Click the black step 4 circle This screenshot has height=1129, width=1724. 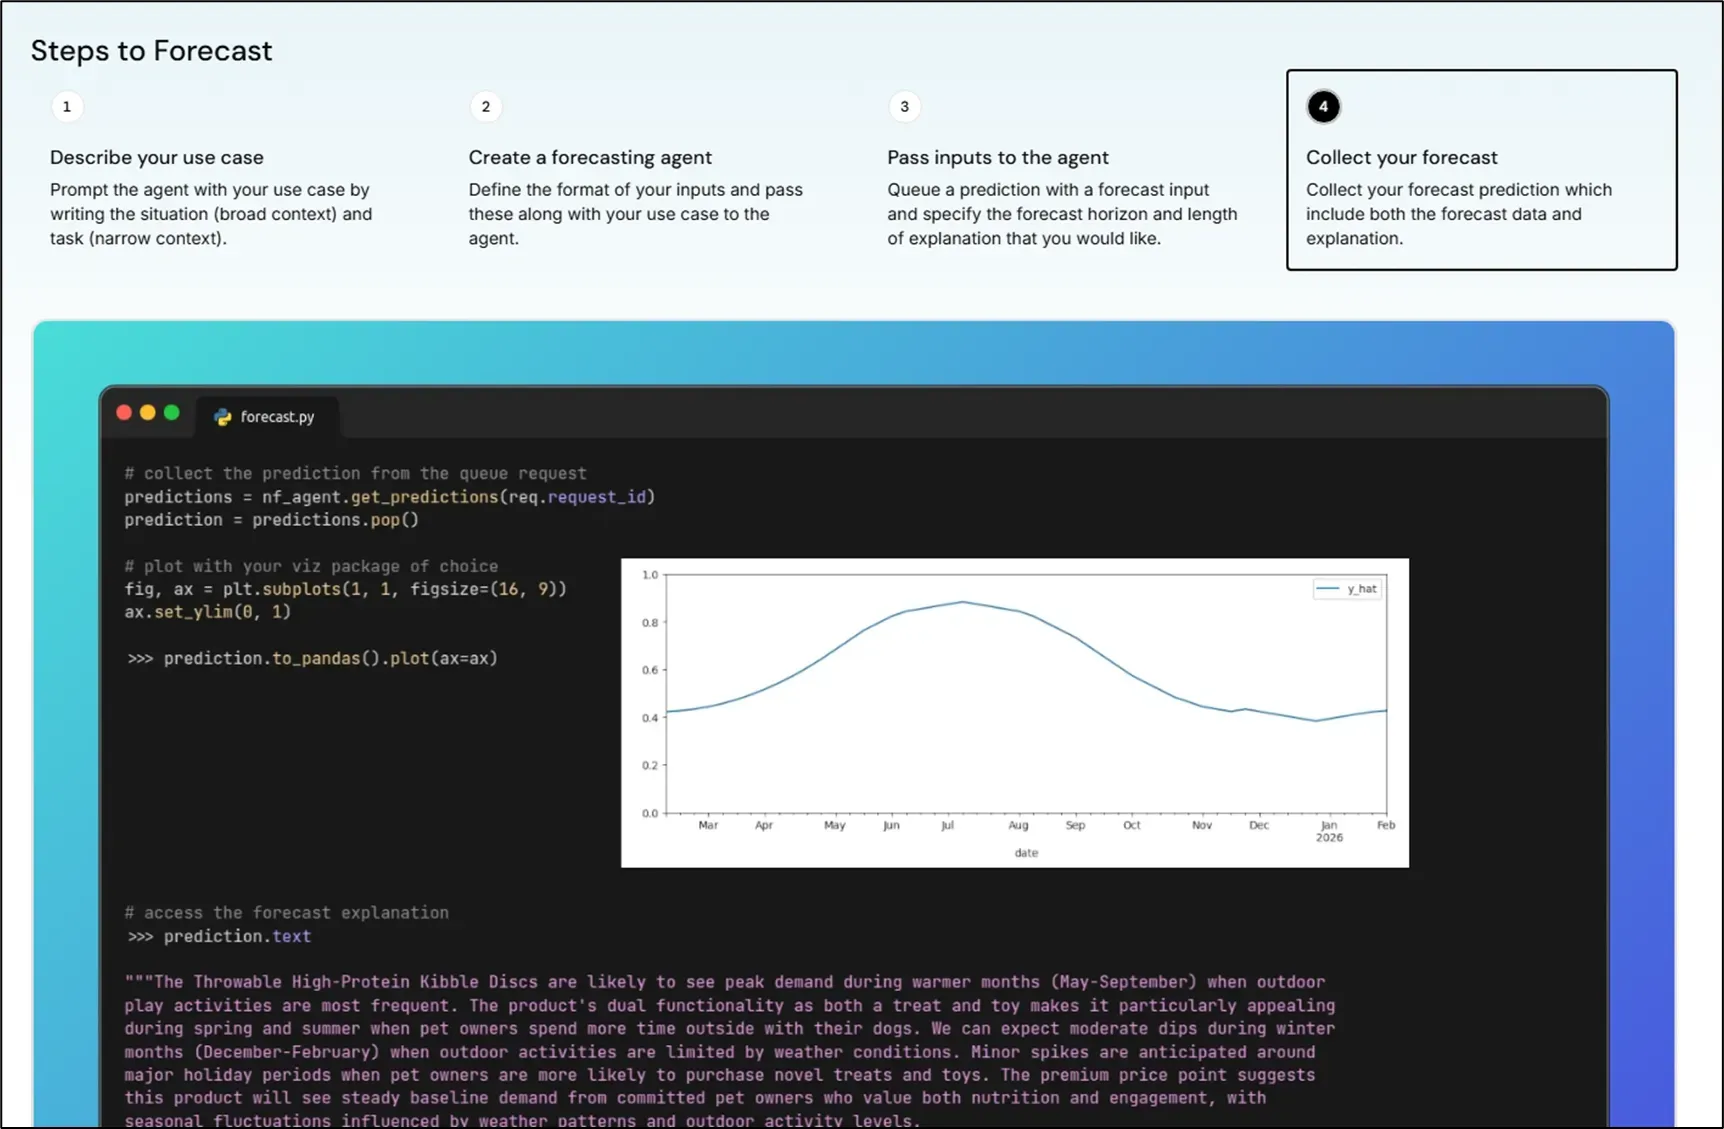[x=1322, y=107]
